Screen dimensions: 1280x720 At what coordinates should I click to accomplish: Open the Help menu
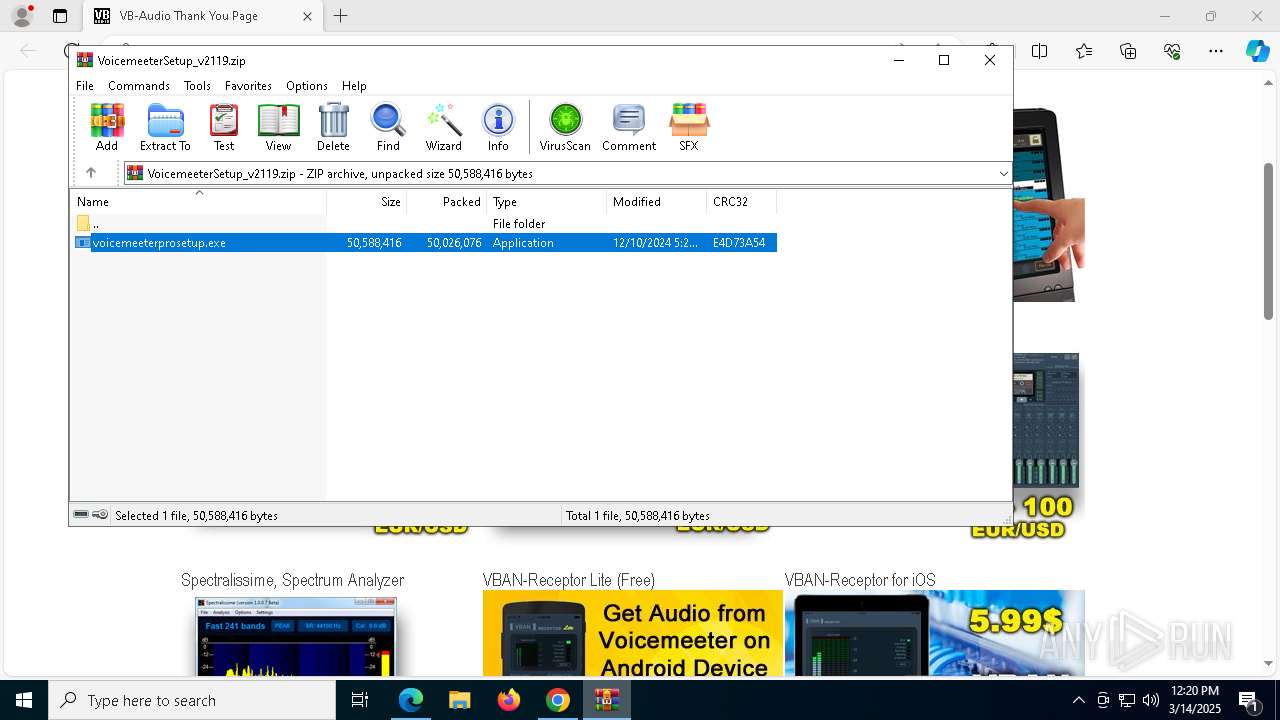pyautogui.click(x=354, y=86)
